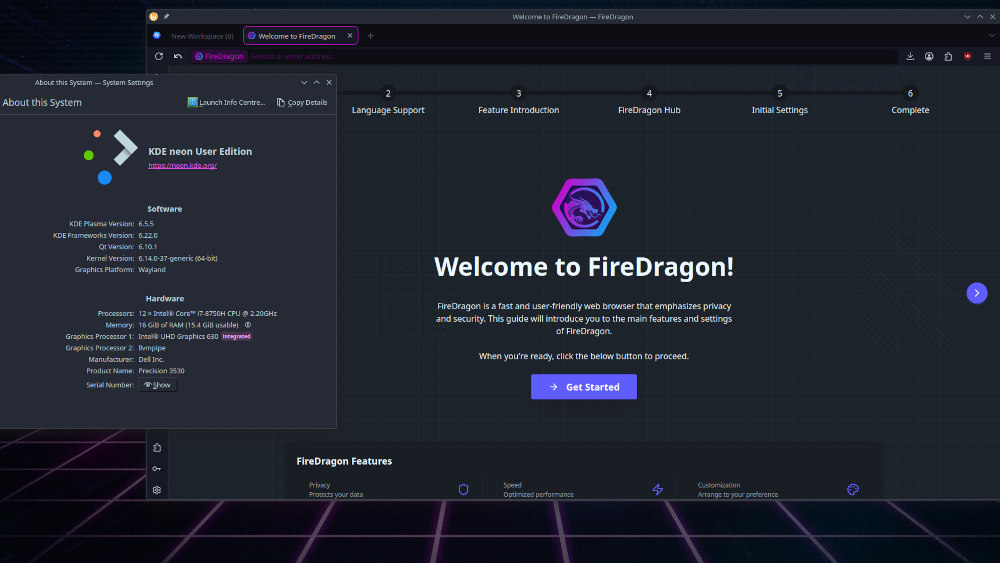This screenshot has height=563, width=1000.
Task: Click the Kernel Version value 6.14.0-37-generic
Action: pyautogui.click(x=178, y=258)
